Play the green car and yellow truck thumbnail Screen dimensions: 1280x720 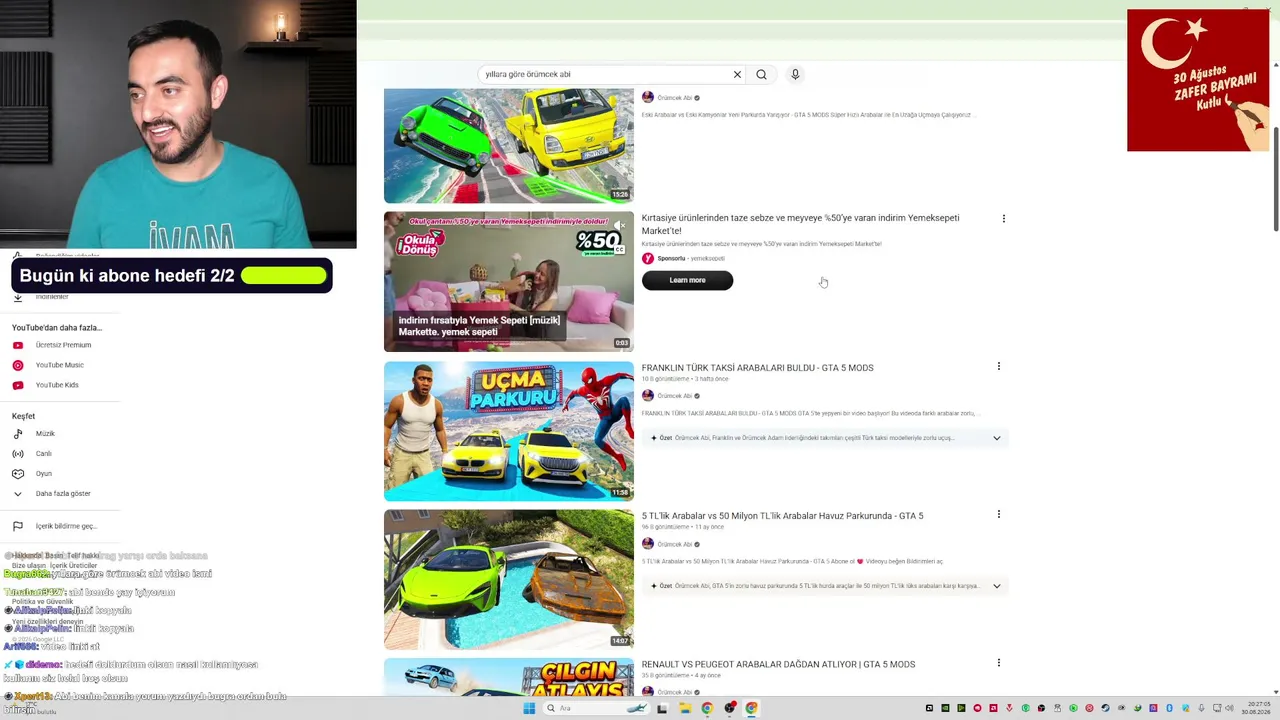[x=509, y=146]
